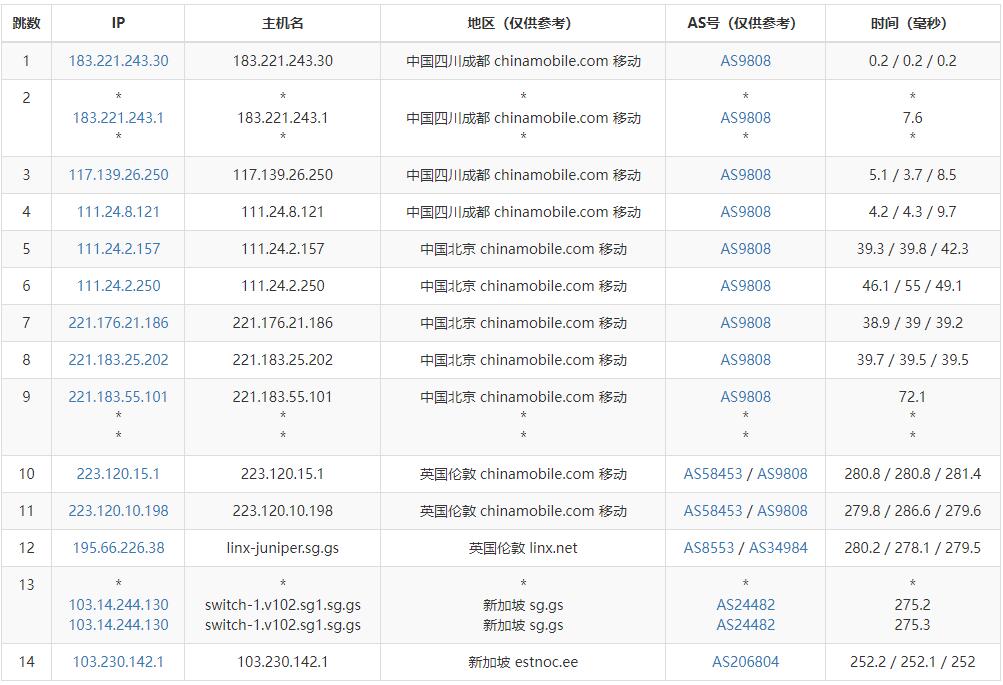
Task: Click the AS号（仅供参考） header
Action: click(745, 23)
